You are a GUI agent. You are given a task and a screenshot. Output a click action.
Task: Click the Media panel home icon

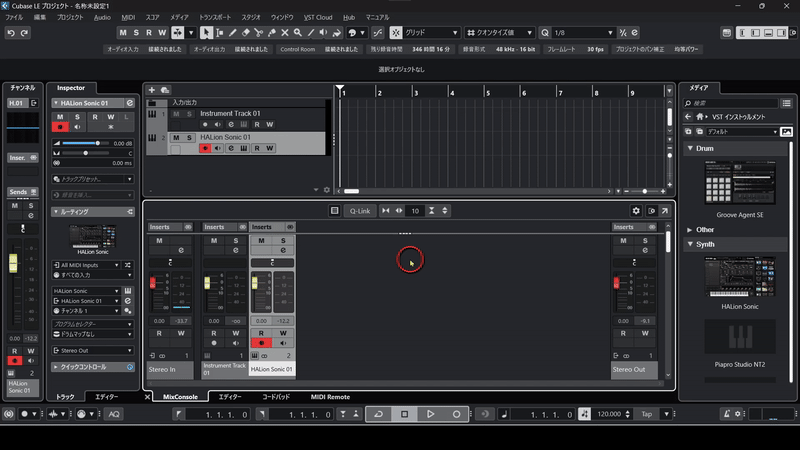pyautogui.click(x=700, y=117)
